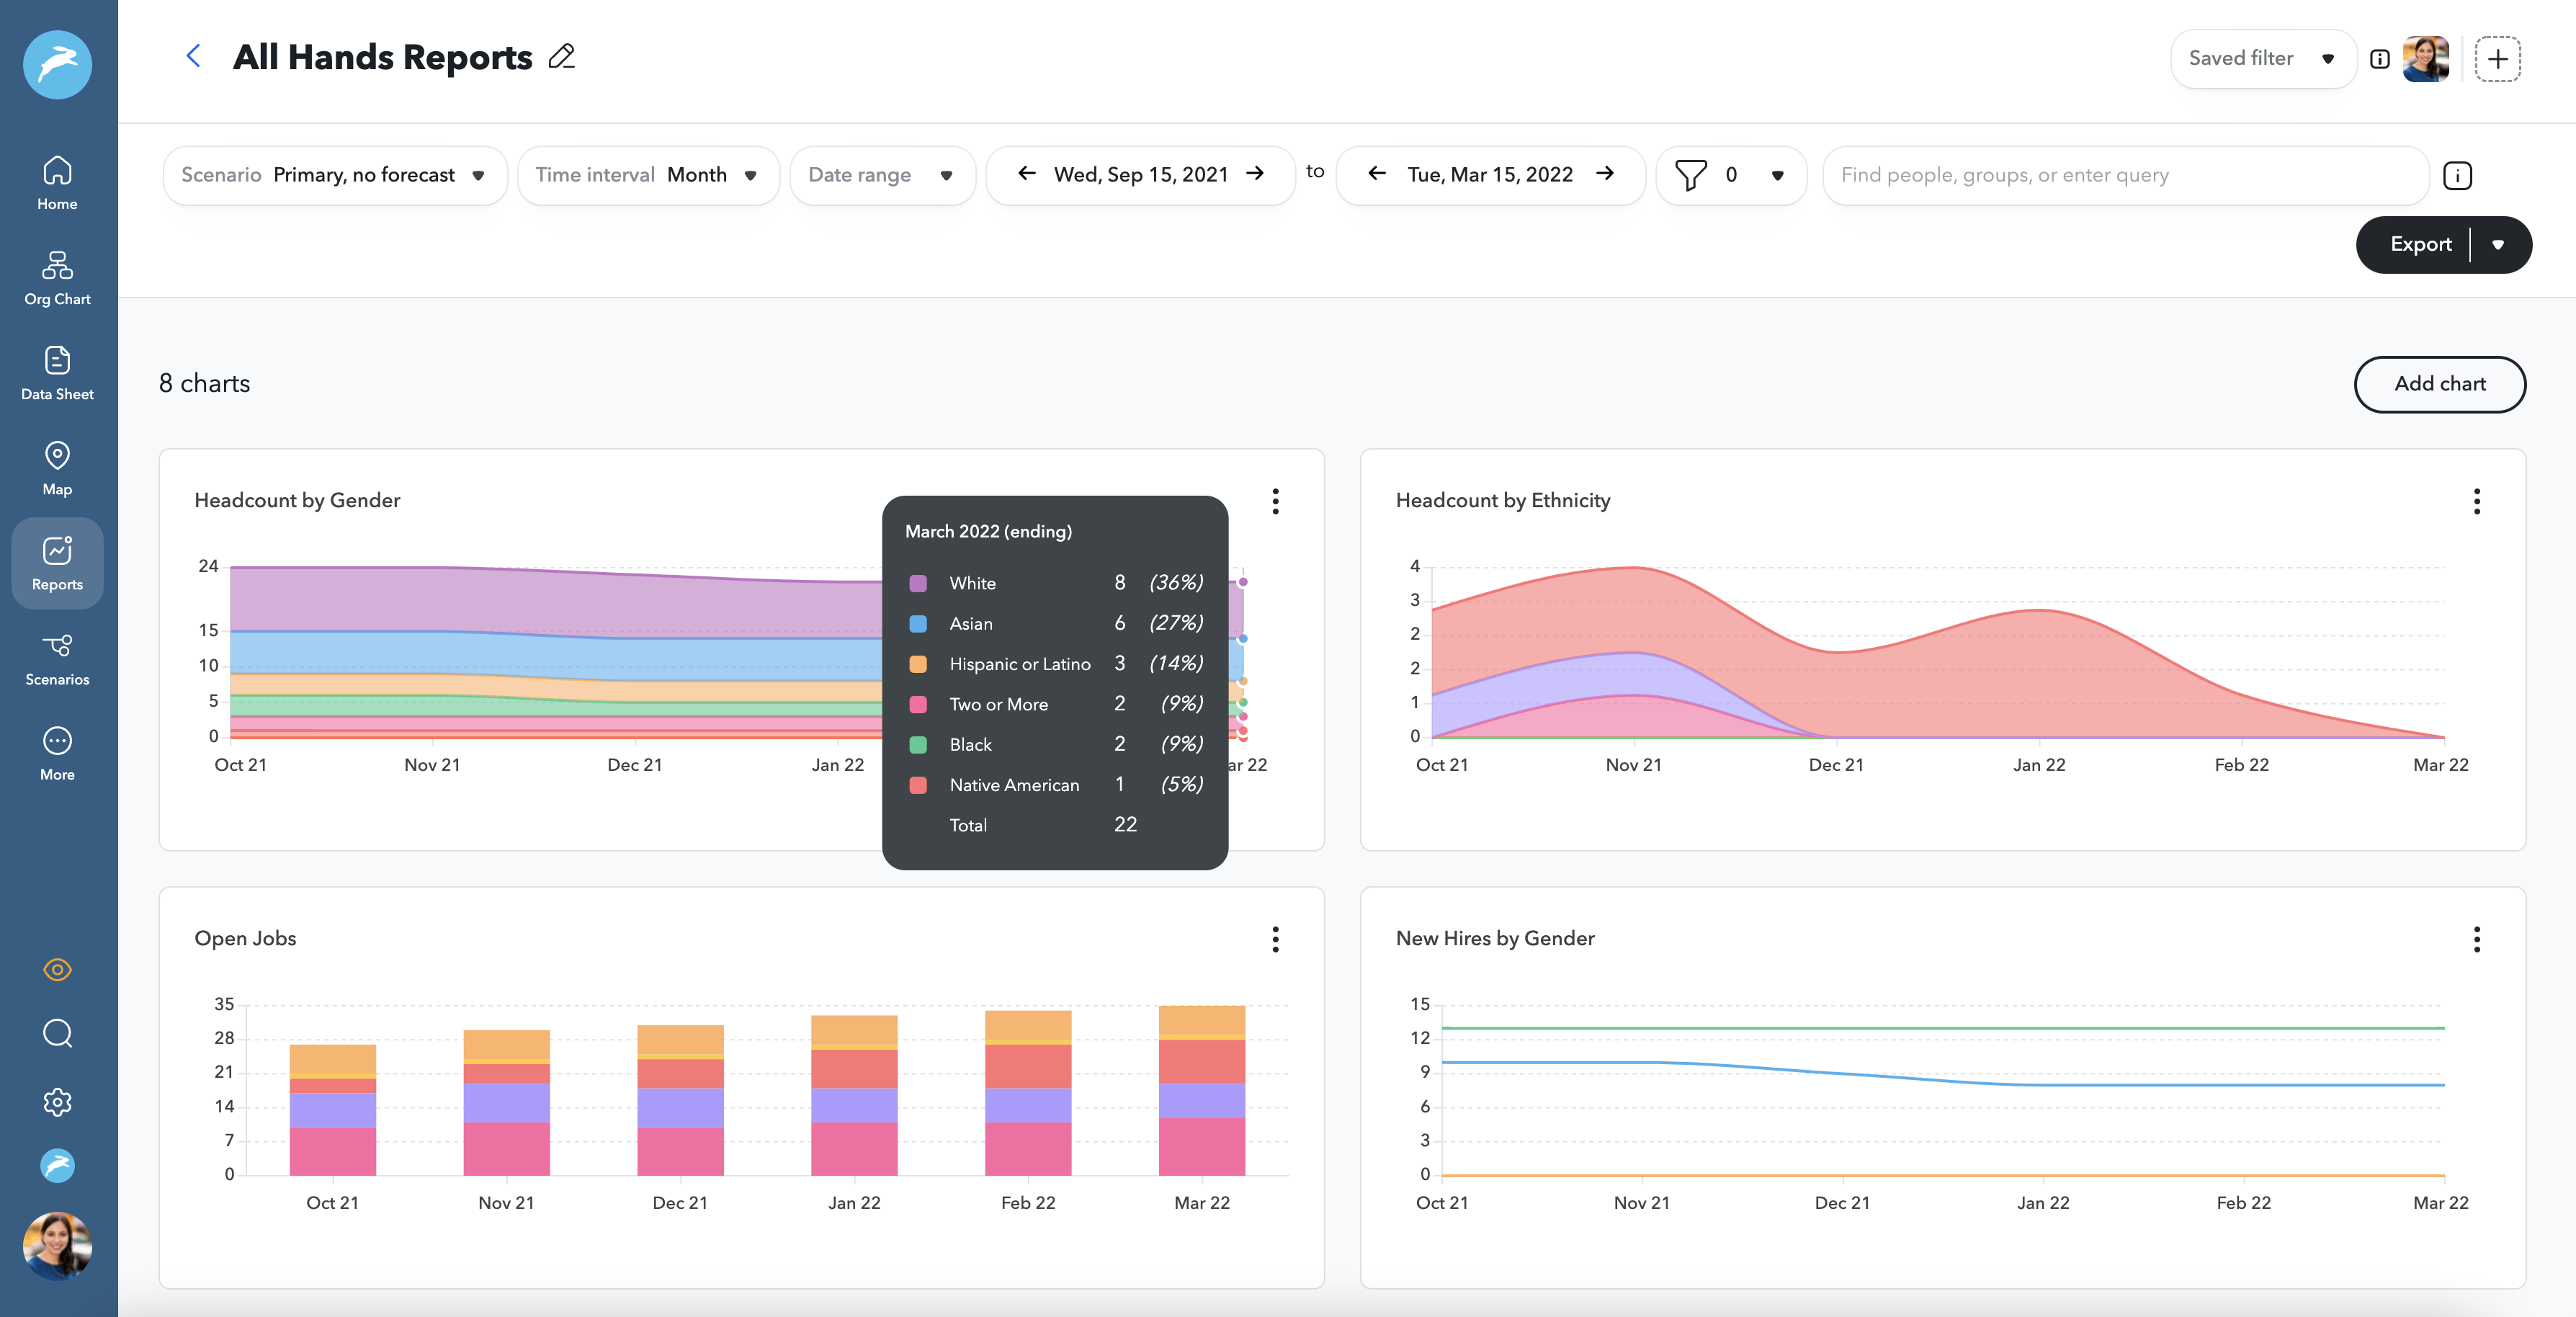Open the Map view in sidebar

click(x=57, y=468)
